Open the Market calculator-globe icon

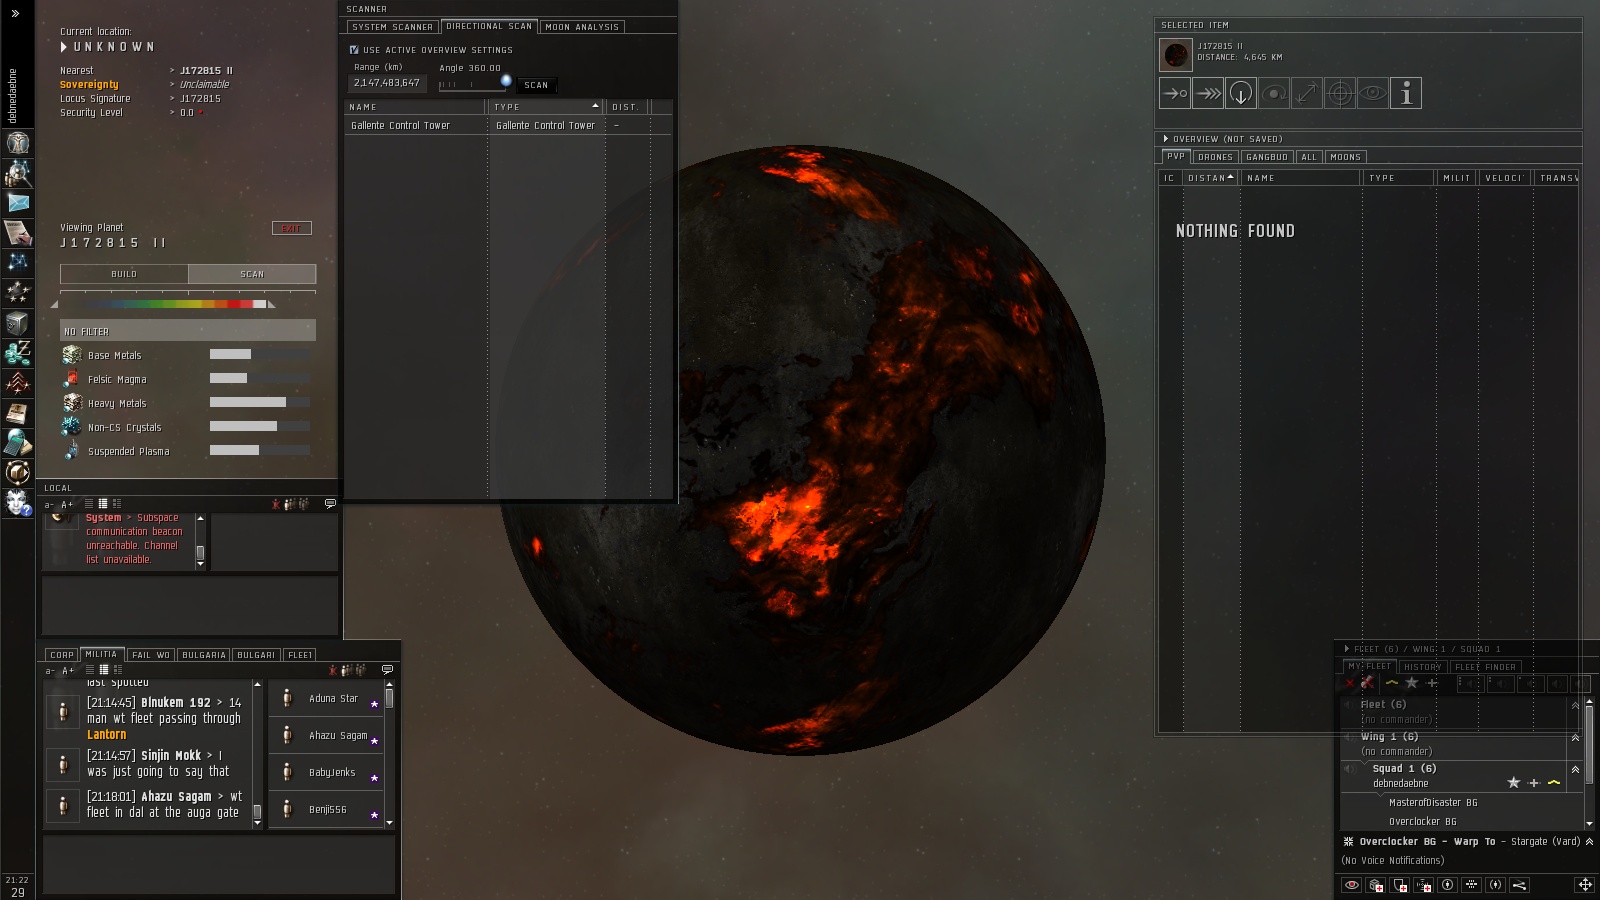(x=17, y=442)
